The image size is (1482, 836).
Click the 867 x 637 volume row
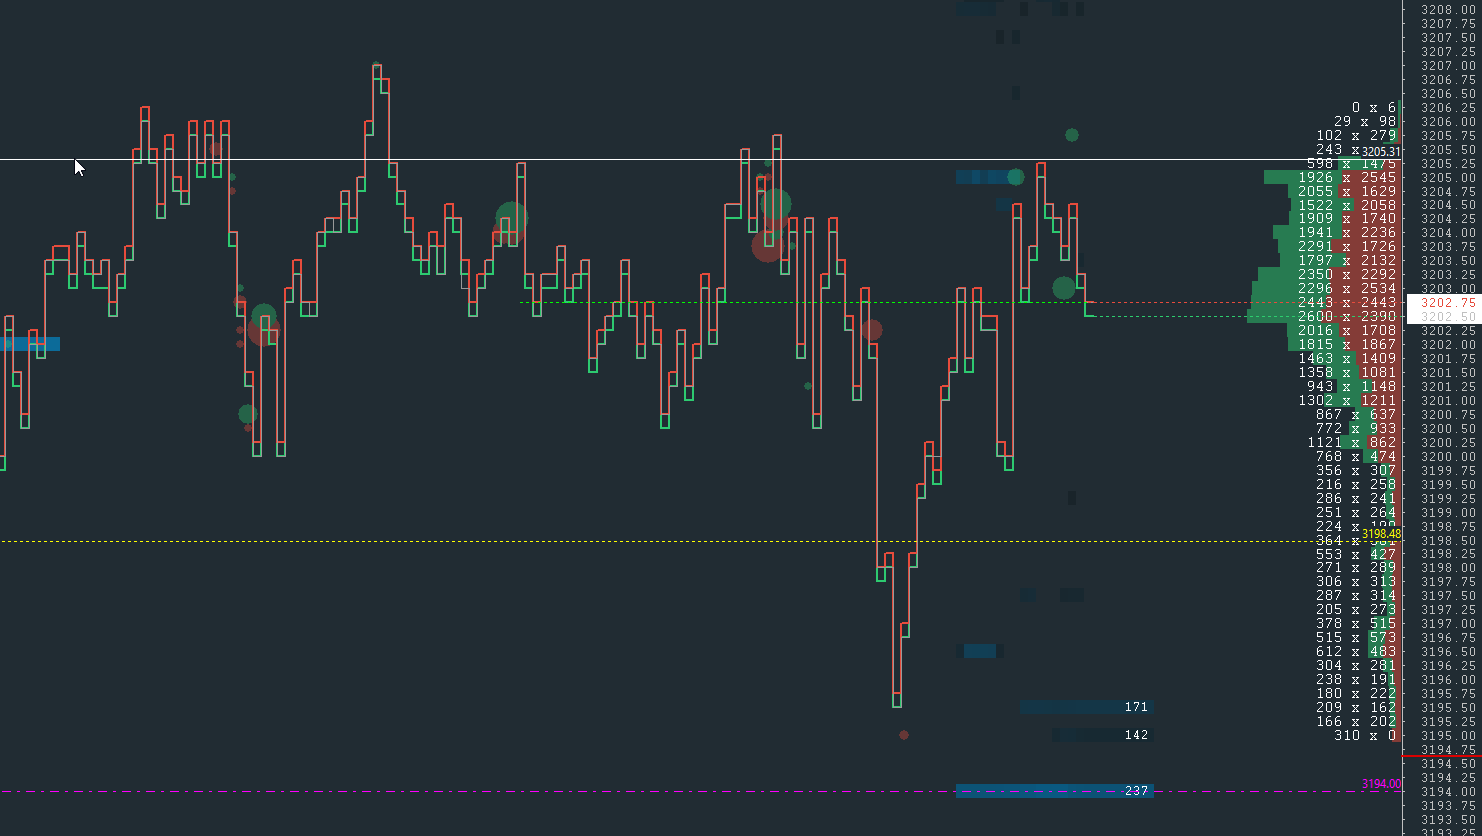pos(1357,414)
